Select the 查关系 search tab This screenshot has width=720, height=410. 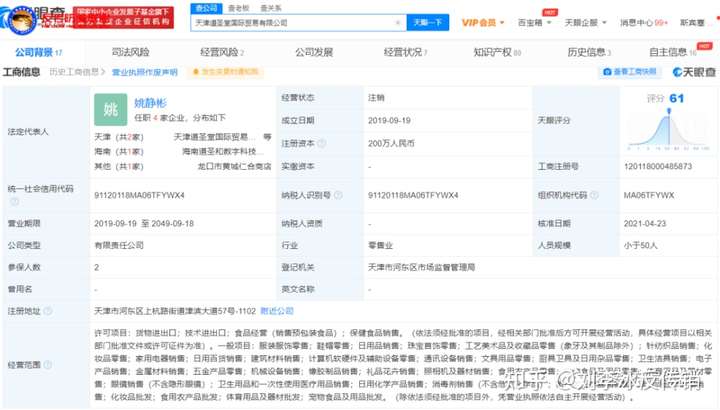click(x=271, y=8)
